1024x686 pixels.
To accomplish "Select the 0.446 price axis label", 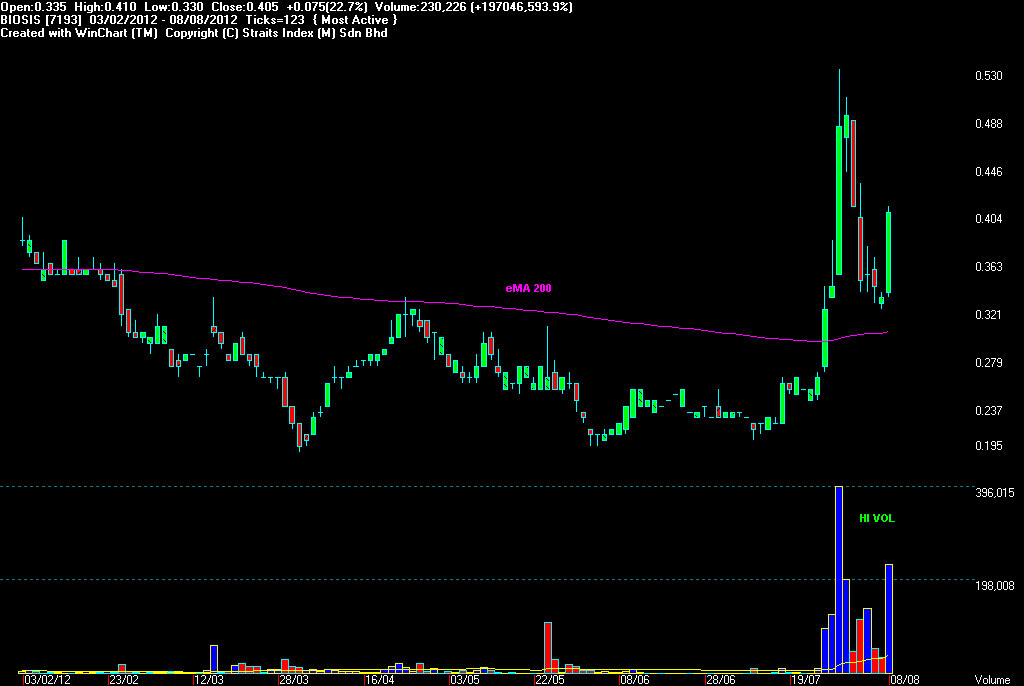I will coord(989,172).
